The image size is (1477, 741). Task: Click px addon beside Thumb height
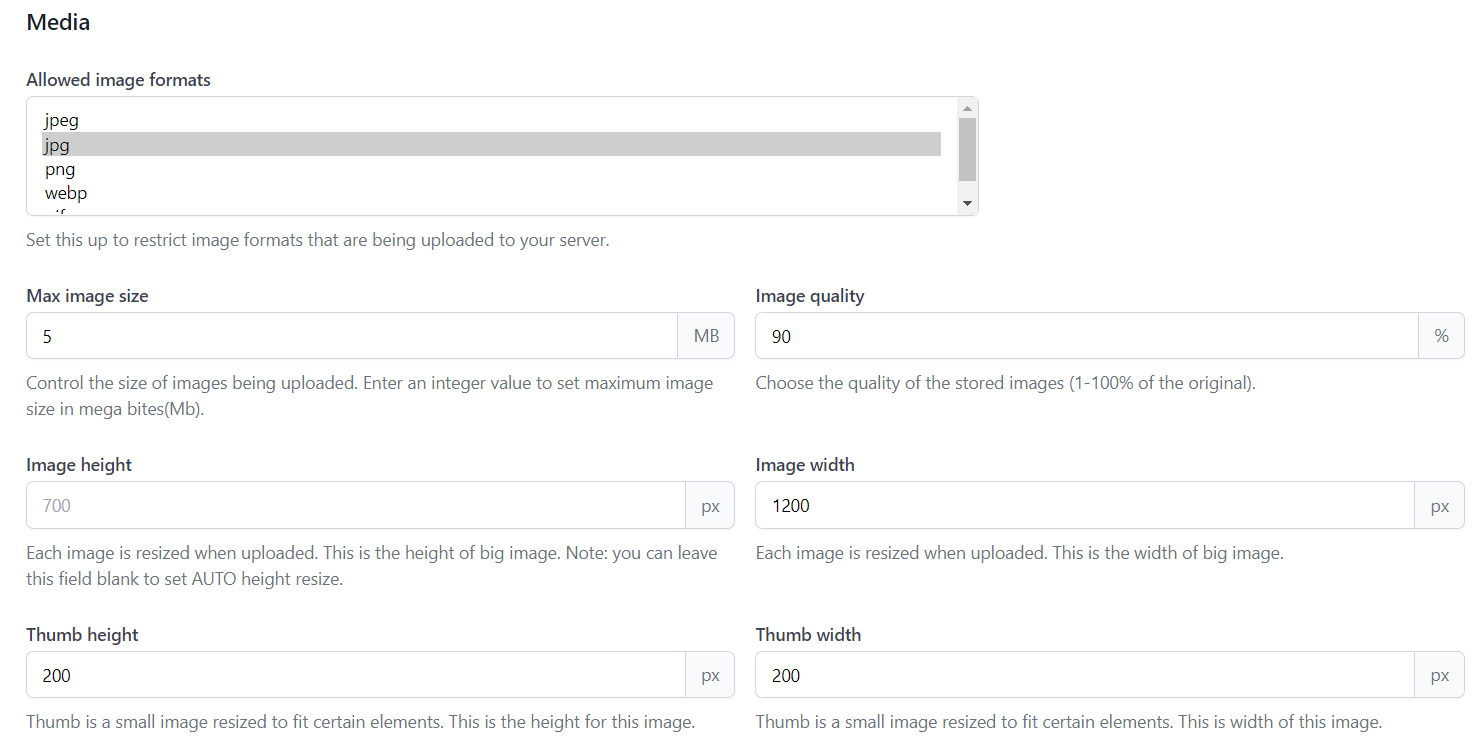tap(710, 675)
